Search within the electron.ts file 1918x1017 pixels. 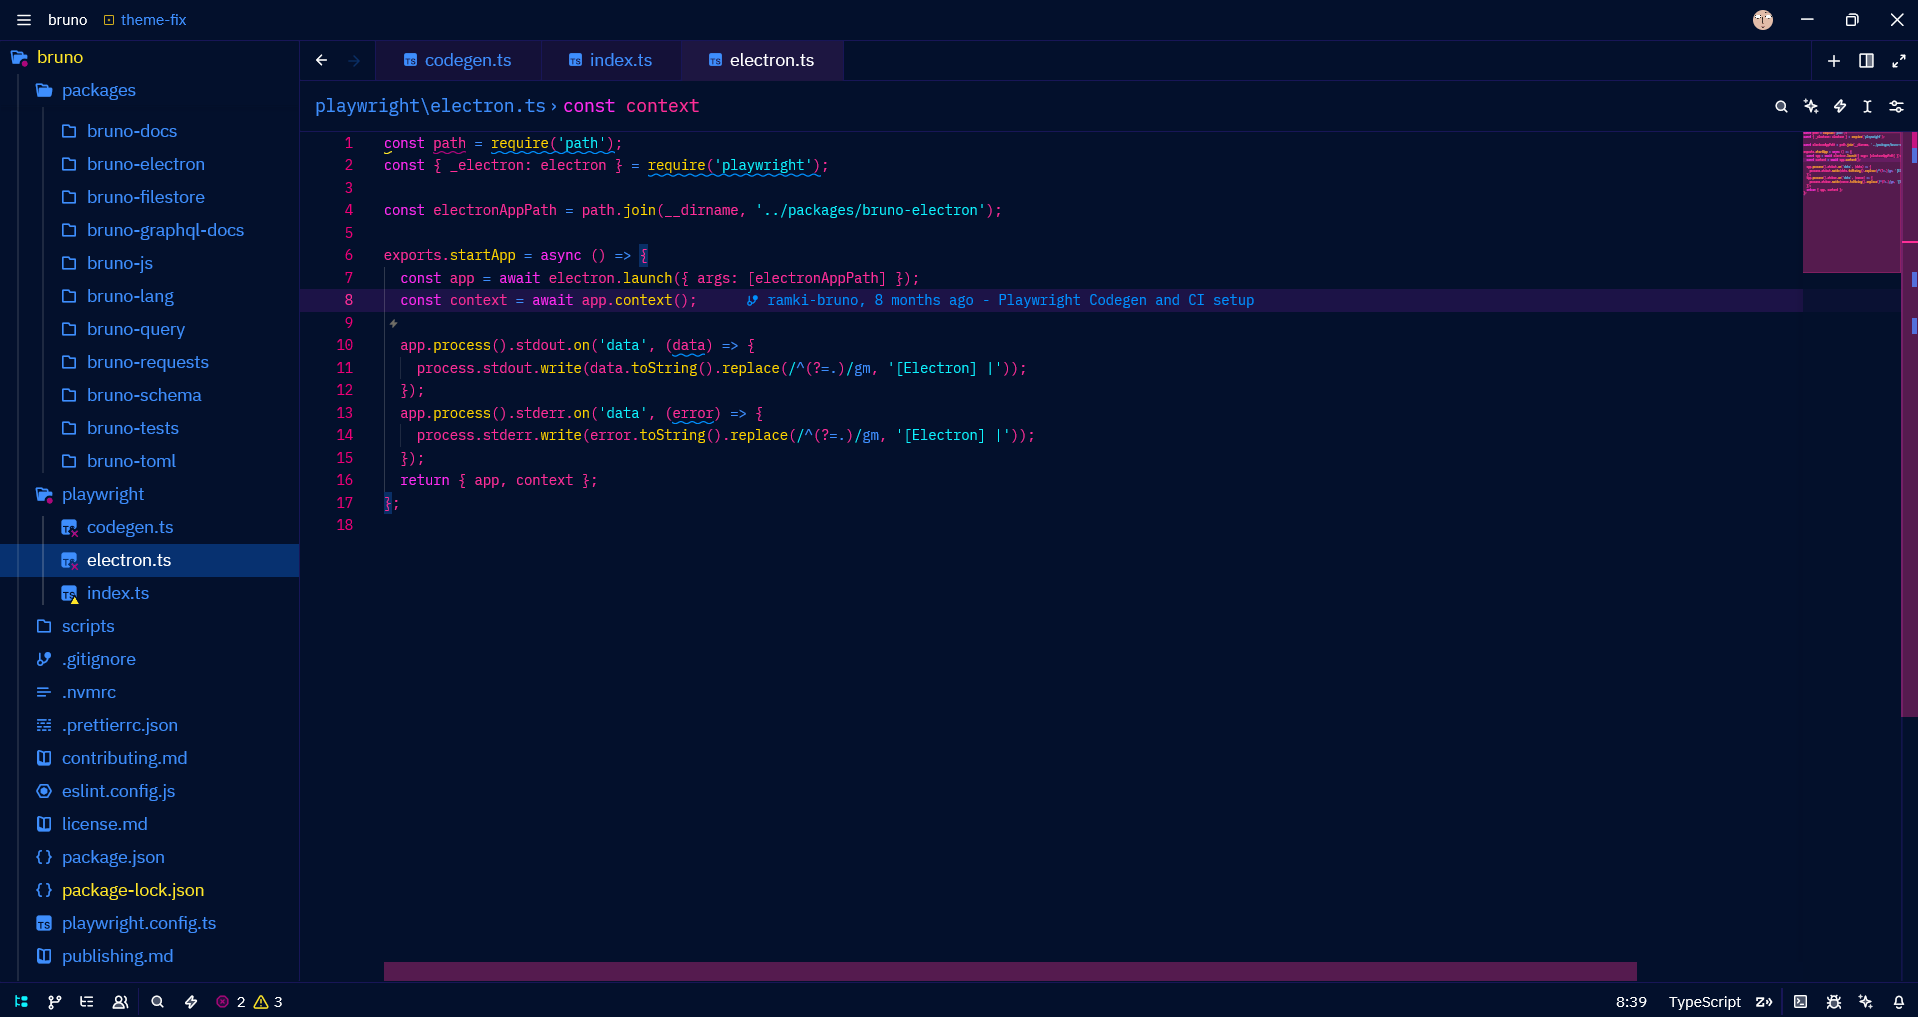point(1781,106)
